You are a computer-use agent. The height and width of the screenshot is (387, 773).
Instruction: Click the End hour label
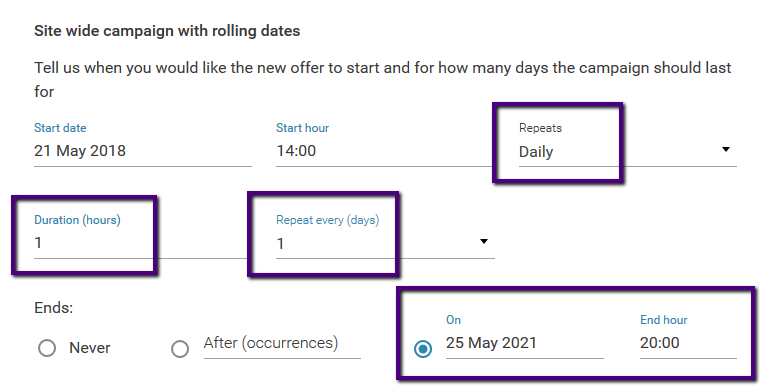[664, 320]
